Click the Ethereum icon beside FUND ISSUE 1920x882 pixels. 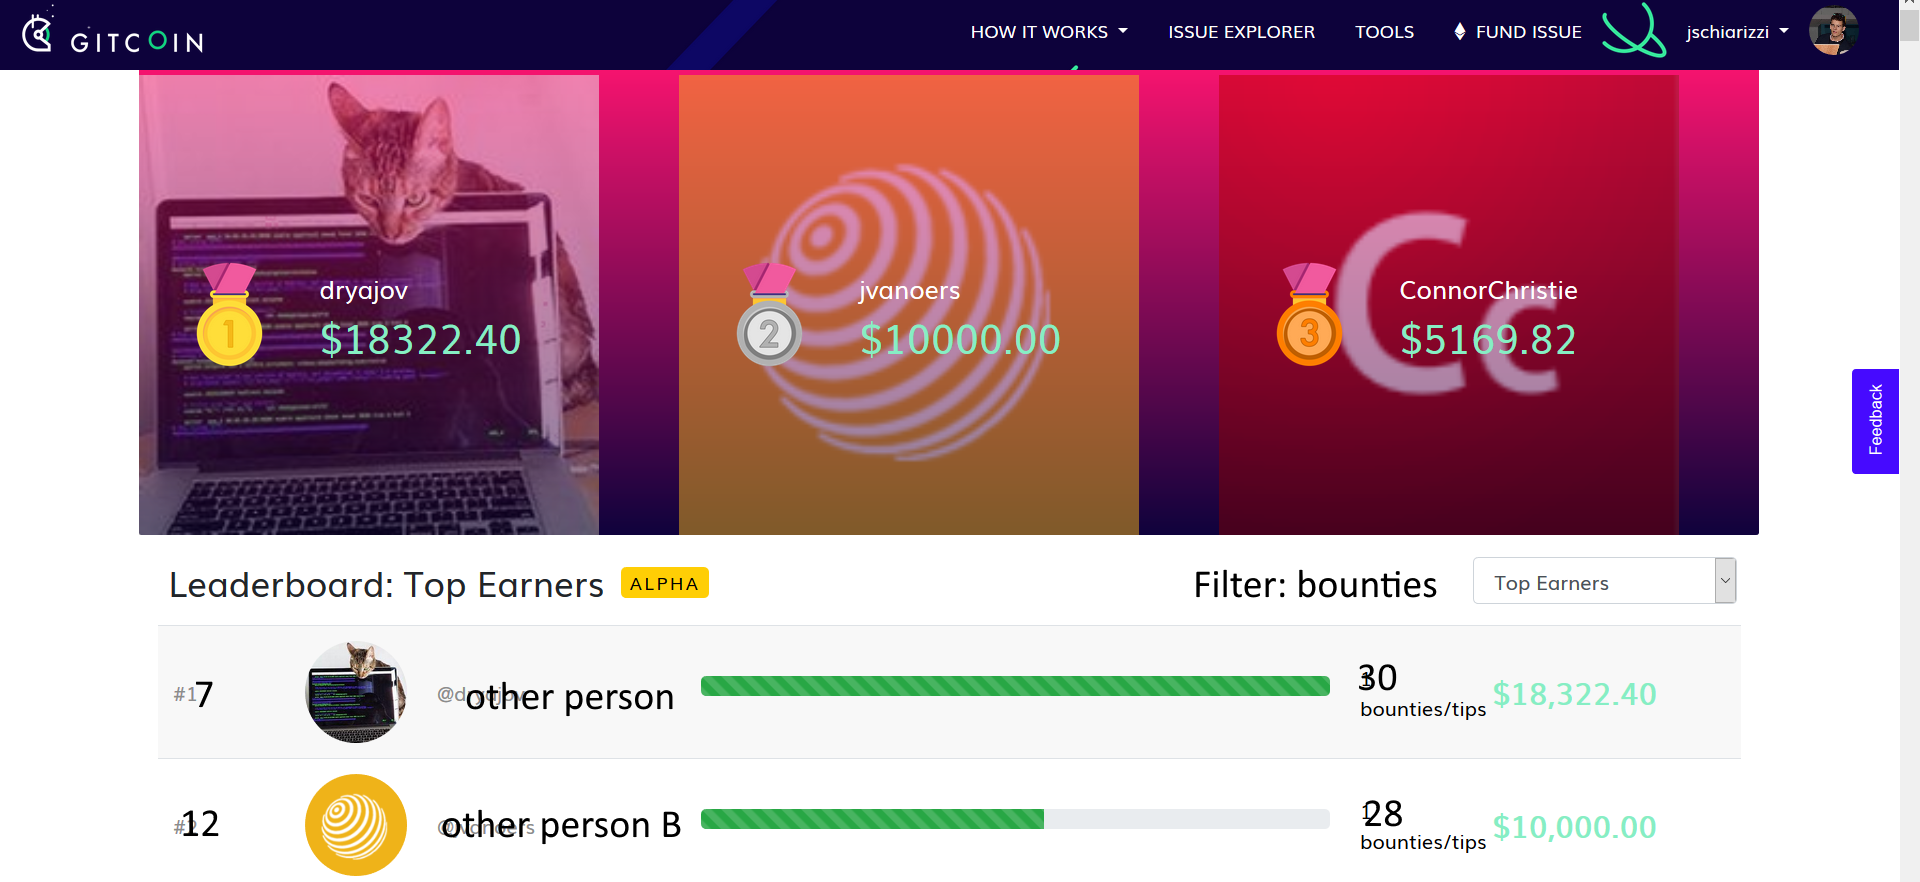(1459, 31)
